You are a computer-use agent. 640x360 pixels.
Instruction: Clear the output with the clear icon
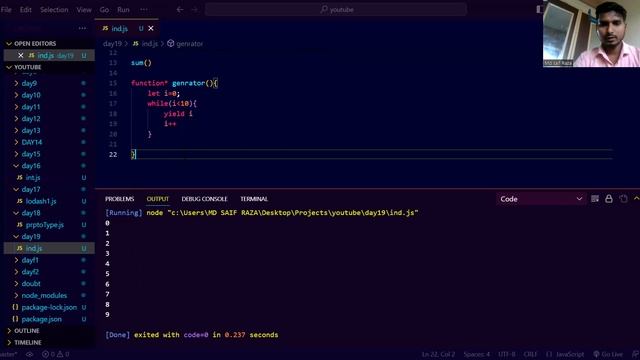pyautogui.click(x=595, y=199)
